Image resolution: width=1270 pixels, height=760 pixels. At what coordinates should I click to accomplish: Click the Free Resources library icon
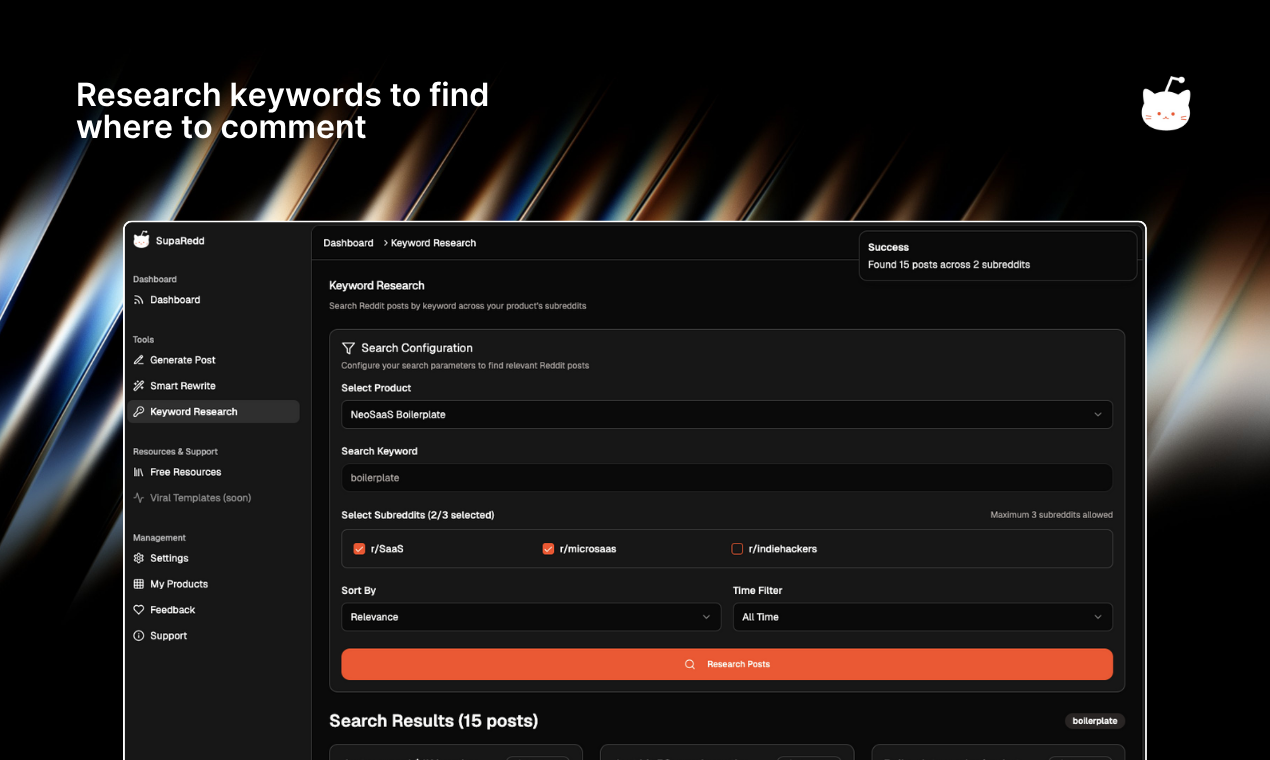click(x=139, y=472)
